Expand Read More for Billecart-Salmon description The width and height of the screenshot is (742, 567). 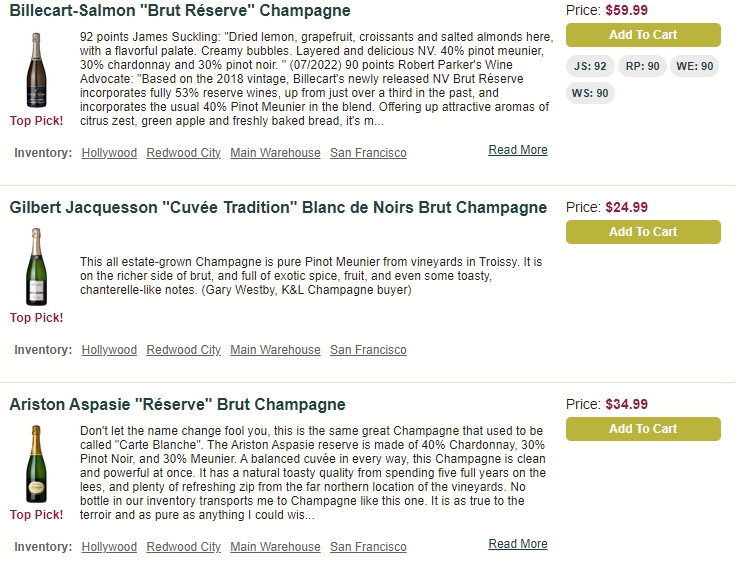(518, 150)
